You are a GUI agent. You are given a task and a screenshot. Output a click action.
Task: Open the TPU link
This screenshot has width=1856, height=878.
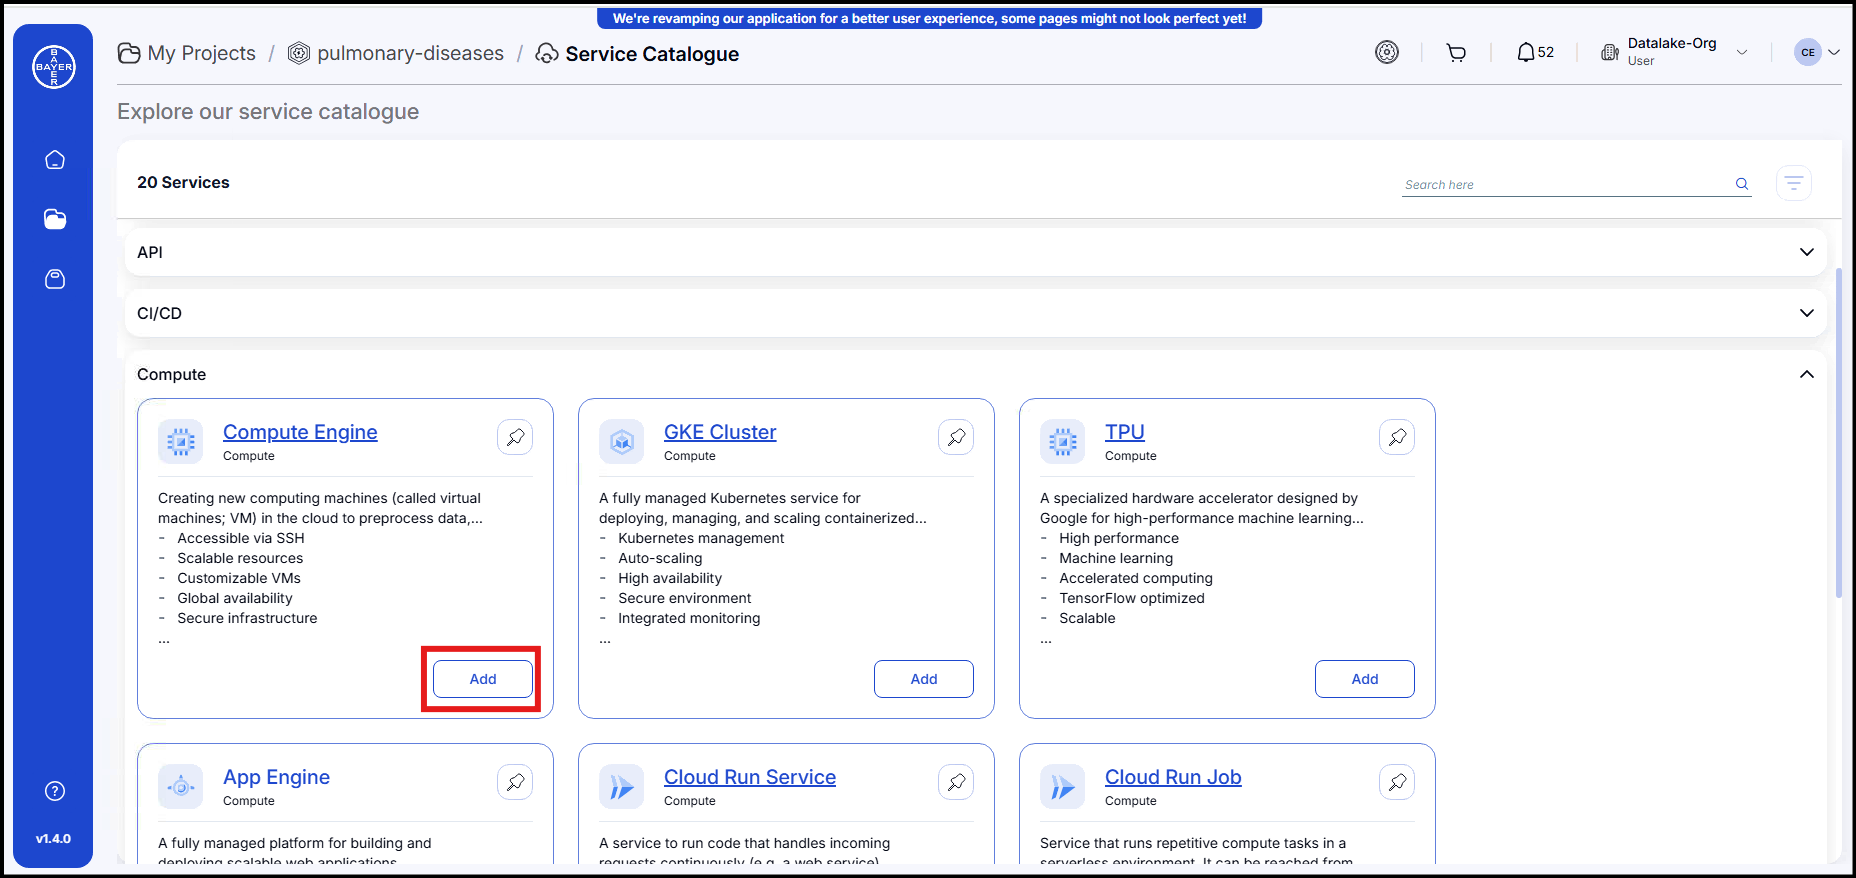click(x=1125, y=432)
